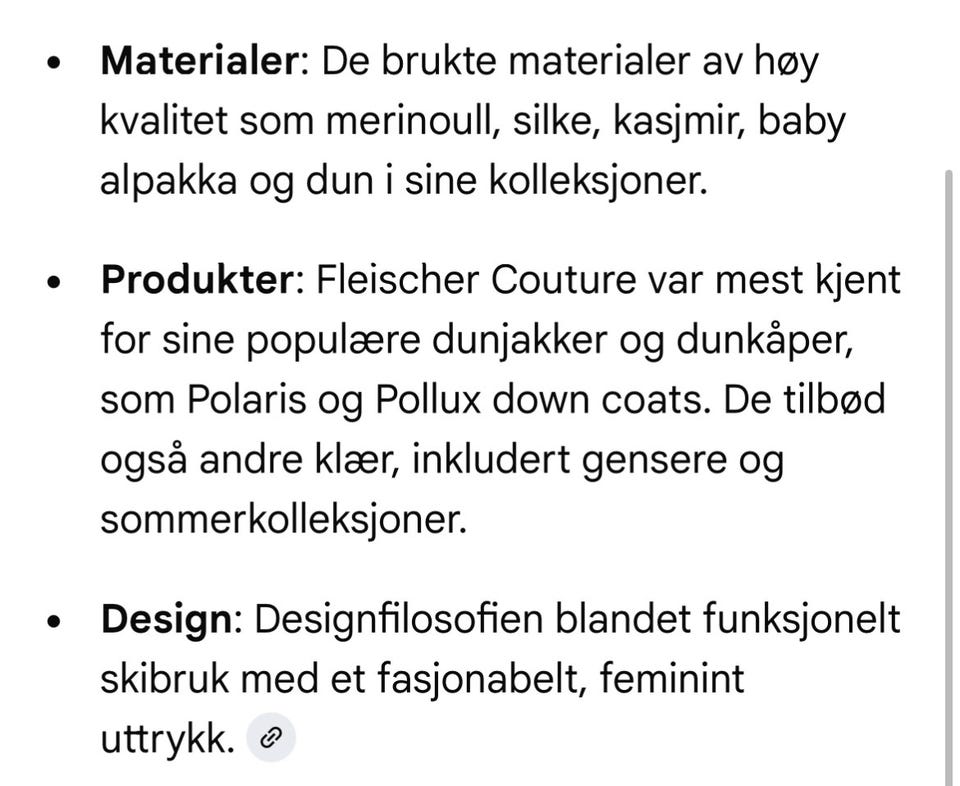Click the word "dunkåper,"
This screenshot has height=786, width=960.
(x=763, y=341)
